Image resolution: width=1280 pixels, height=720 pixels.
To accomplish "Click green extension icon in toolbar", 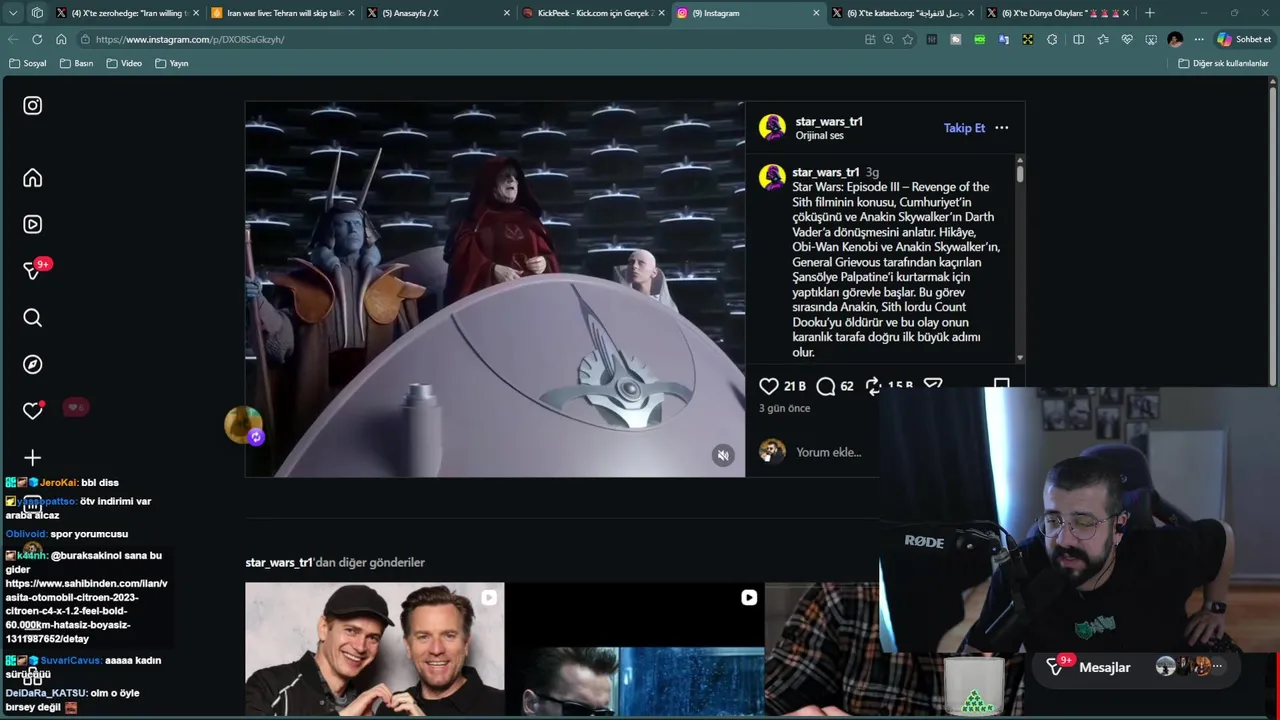I will 979,39.
